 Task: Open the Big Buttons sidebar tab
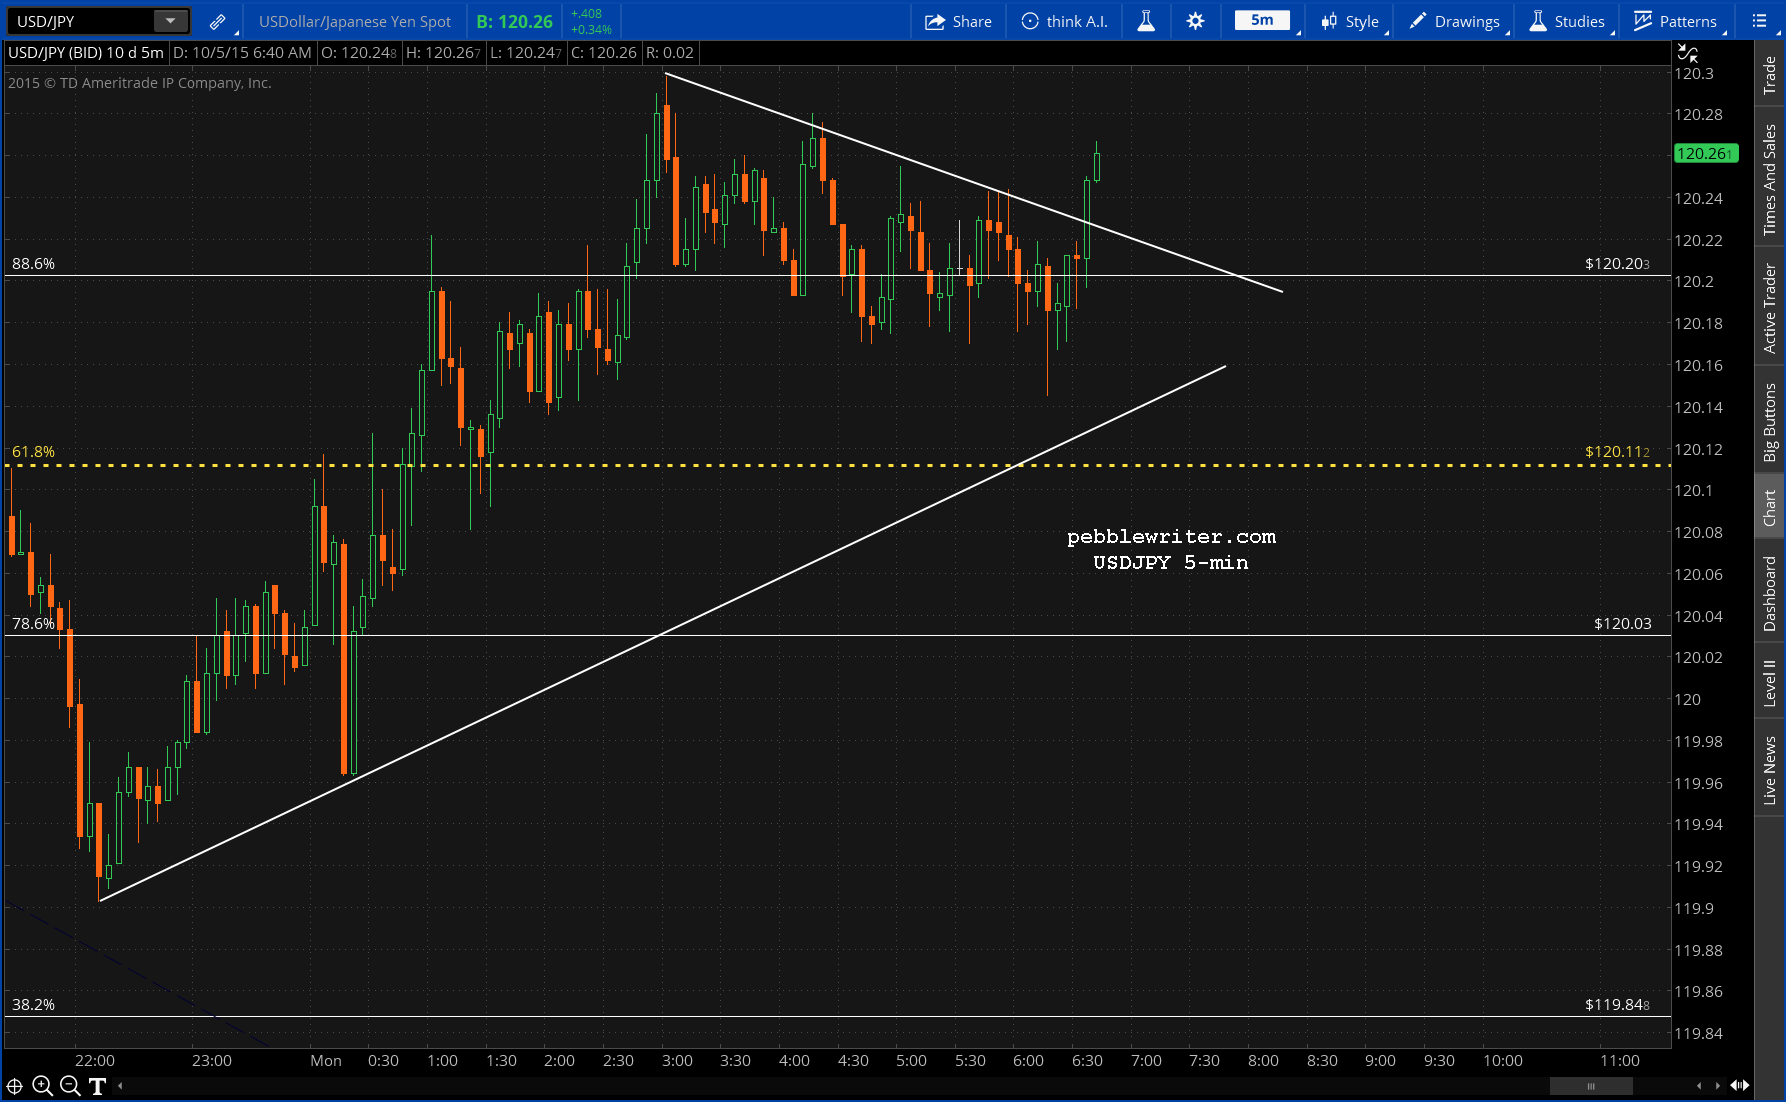1770,422
